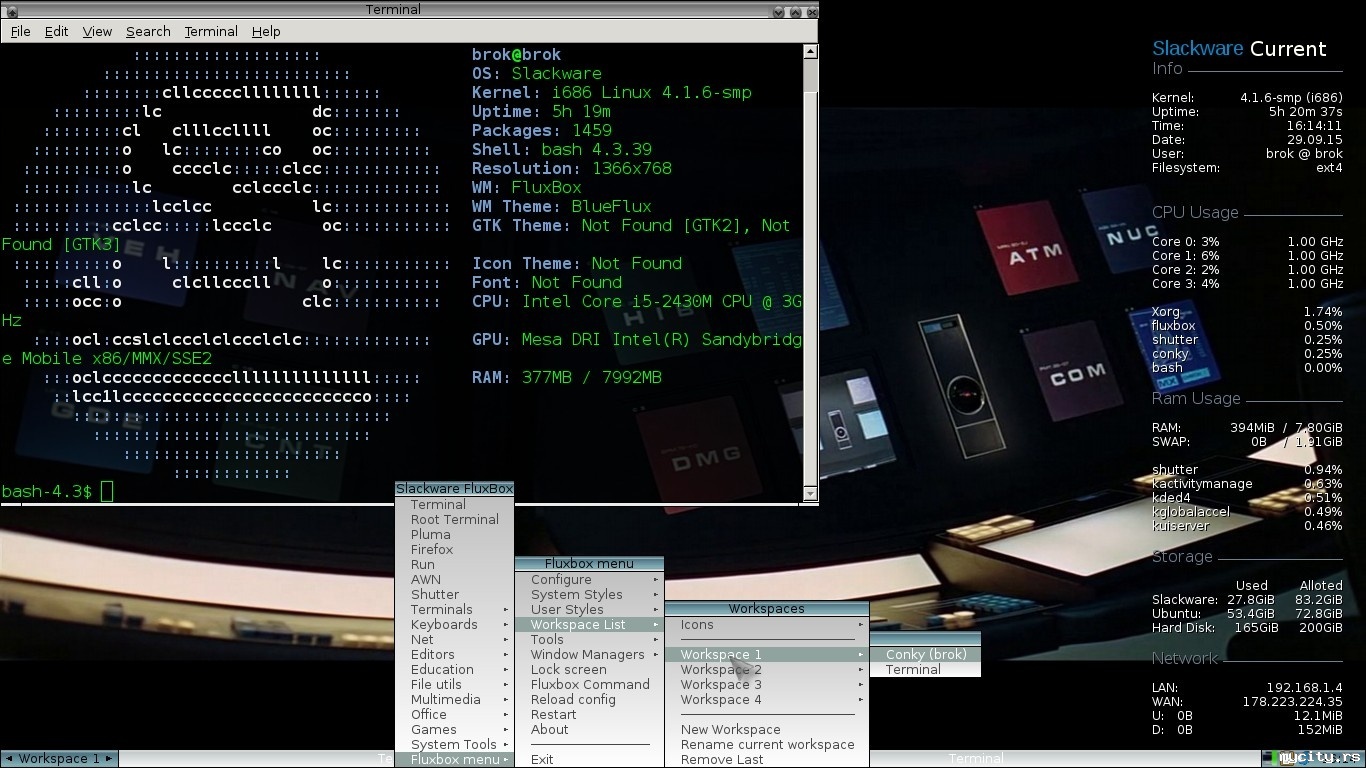Expand Workspace 4 window list
Viewport: 1366px width, 768px height.
click(767, 700)
